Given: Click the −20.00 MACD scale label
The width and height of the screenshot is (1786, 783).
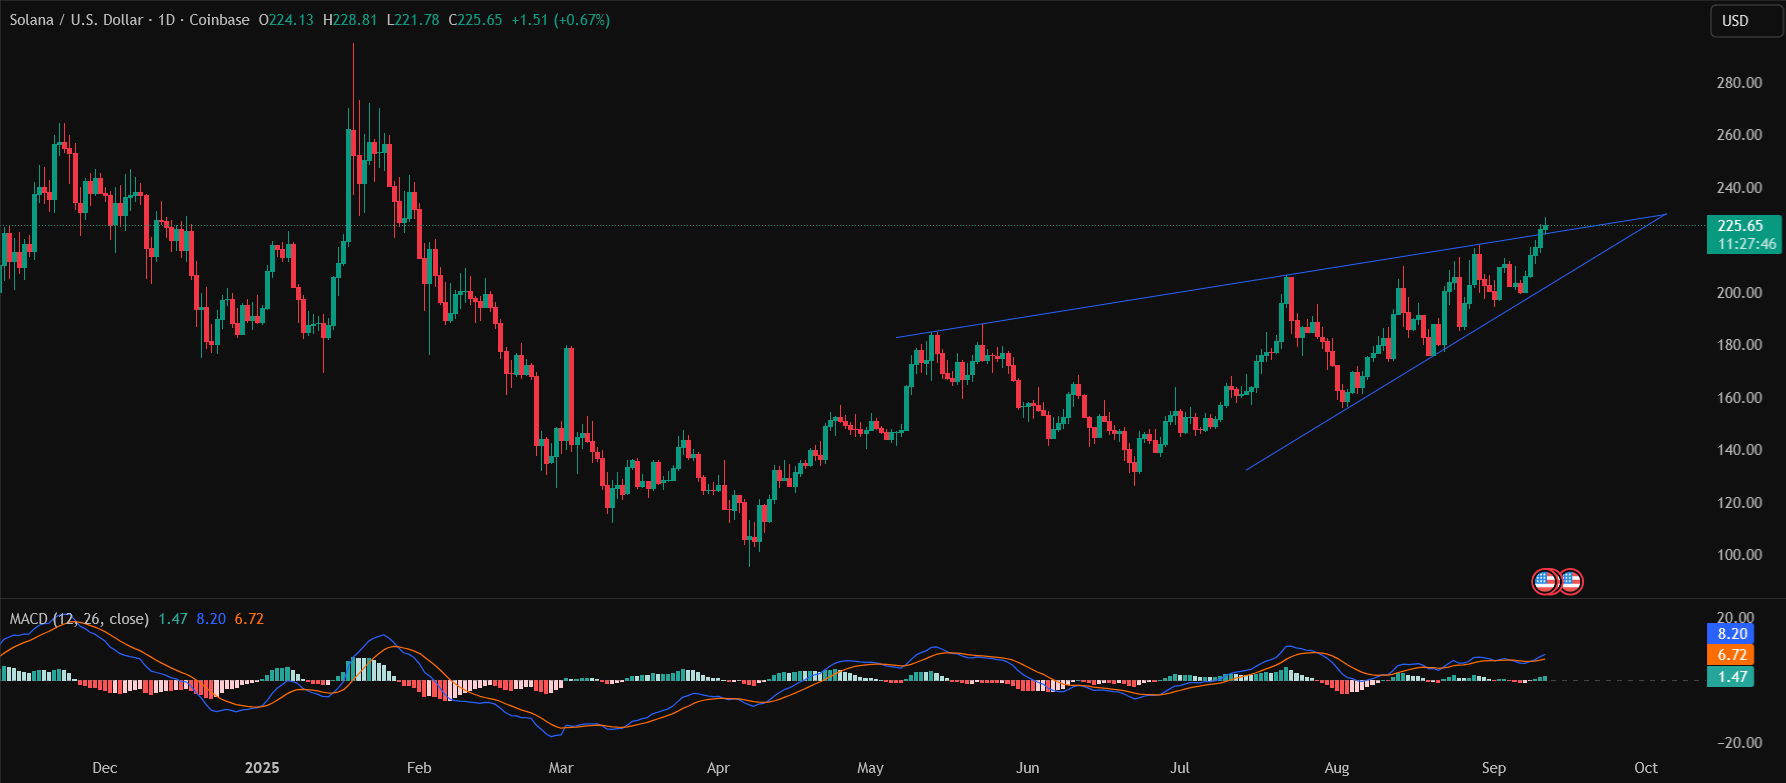Looking at the screenshot, I should point(1736,743).
